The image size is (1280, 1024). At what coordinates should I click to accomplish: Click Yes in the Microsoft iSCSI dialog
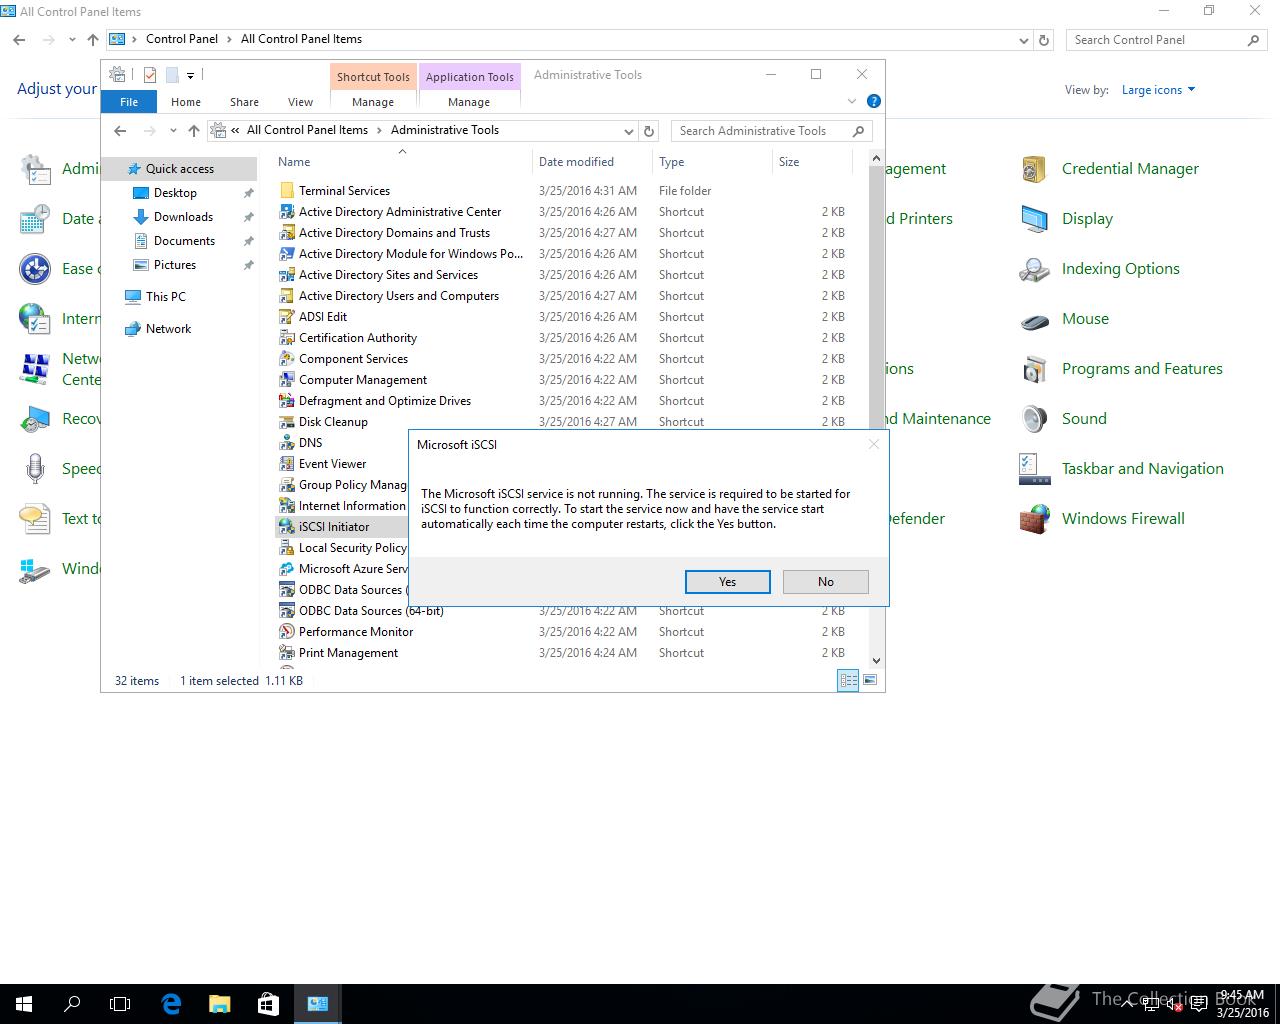point(727,582)
